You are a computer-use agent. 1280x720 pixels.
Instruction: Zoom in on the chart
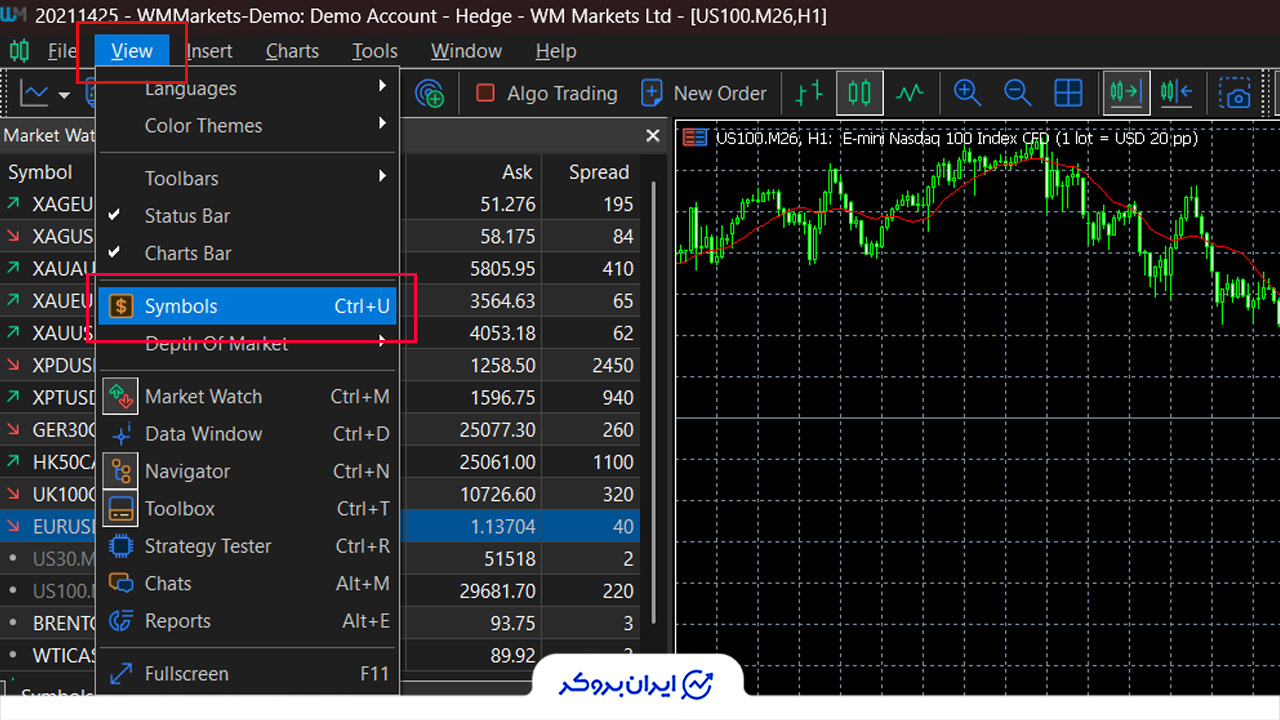(966, 93)
